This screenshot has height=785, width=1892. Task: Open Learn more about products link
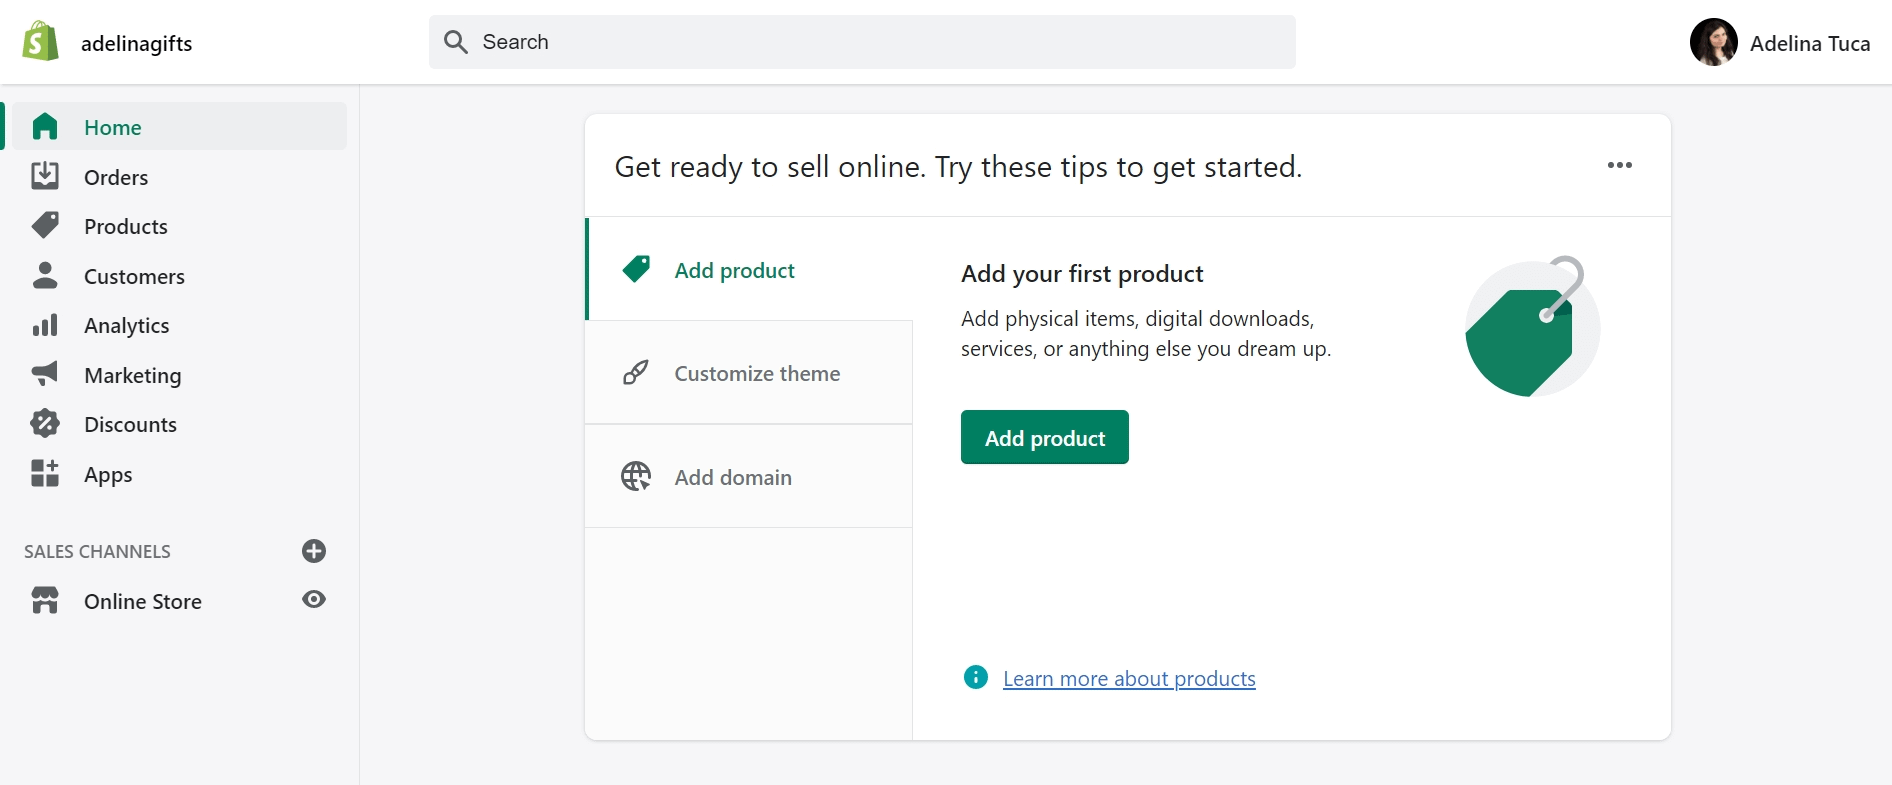click(x=1129, y=679)
